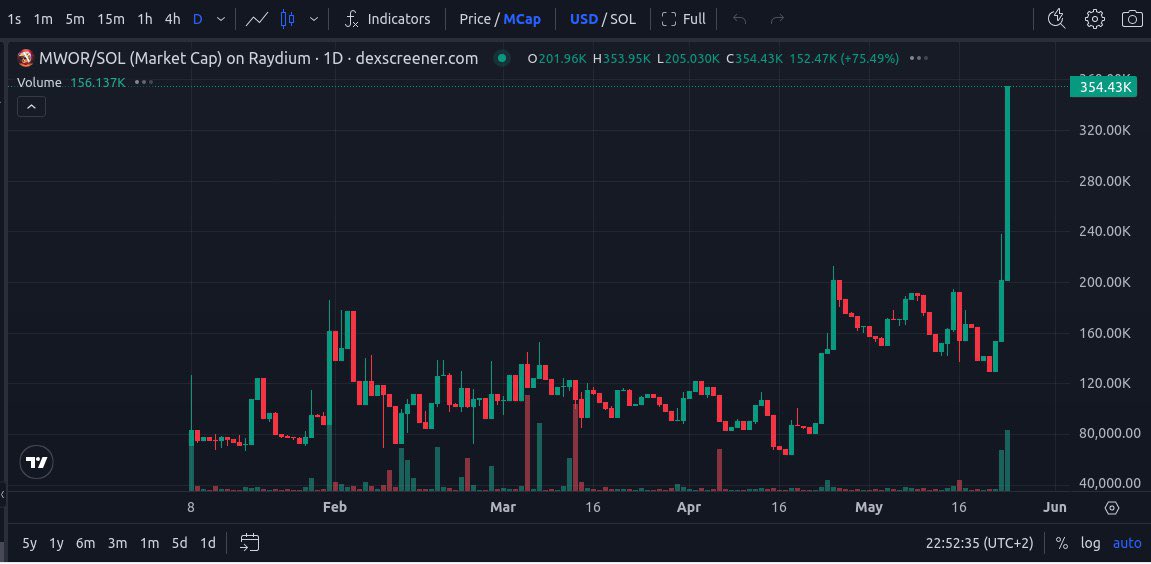Click the O201.96K open value
This screenshot has width=1151, height=564.
pos(556,58)
